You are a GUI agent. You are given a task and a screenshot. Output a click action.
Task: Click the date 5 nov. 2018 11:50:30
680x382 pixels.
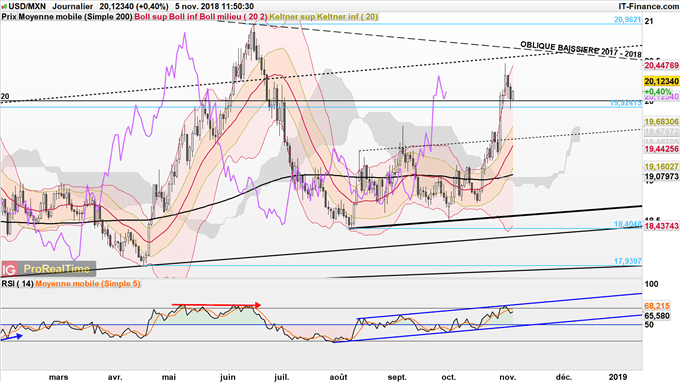(214, 7)
